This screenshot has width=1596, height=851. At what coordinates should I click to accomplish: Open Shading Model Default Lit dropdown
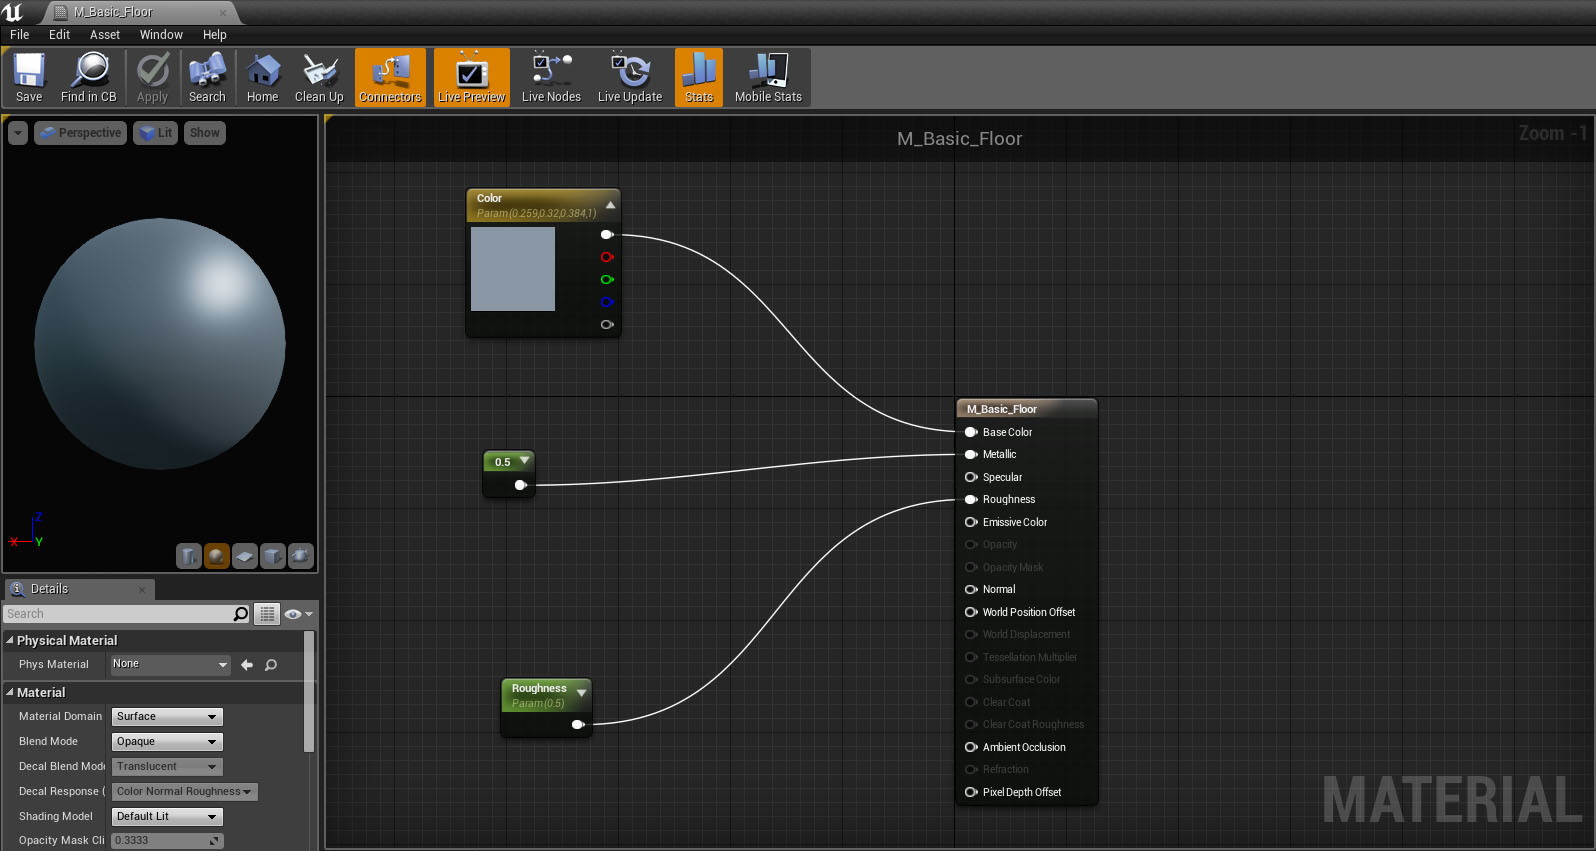(167, 817)
